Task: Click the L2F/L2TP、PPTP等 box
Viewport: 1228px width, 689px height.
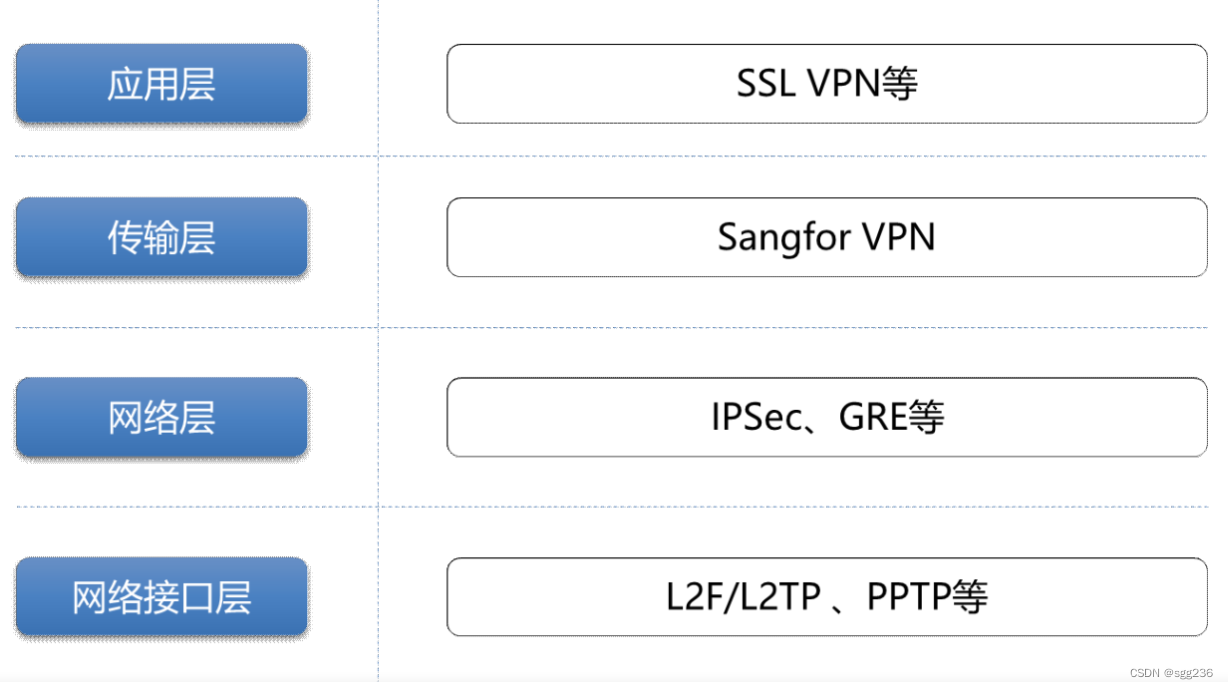Action: pos(827,597)
